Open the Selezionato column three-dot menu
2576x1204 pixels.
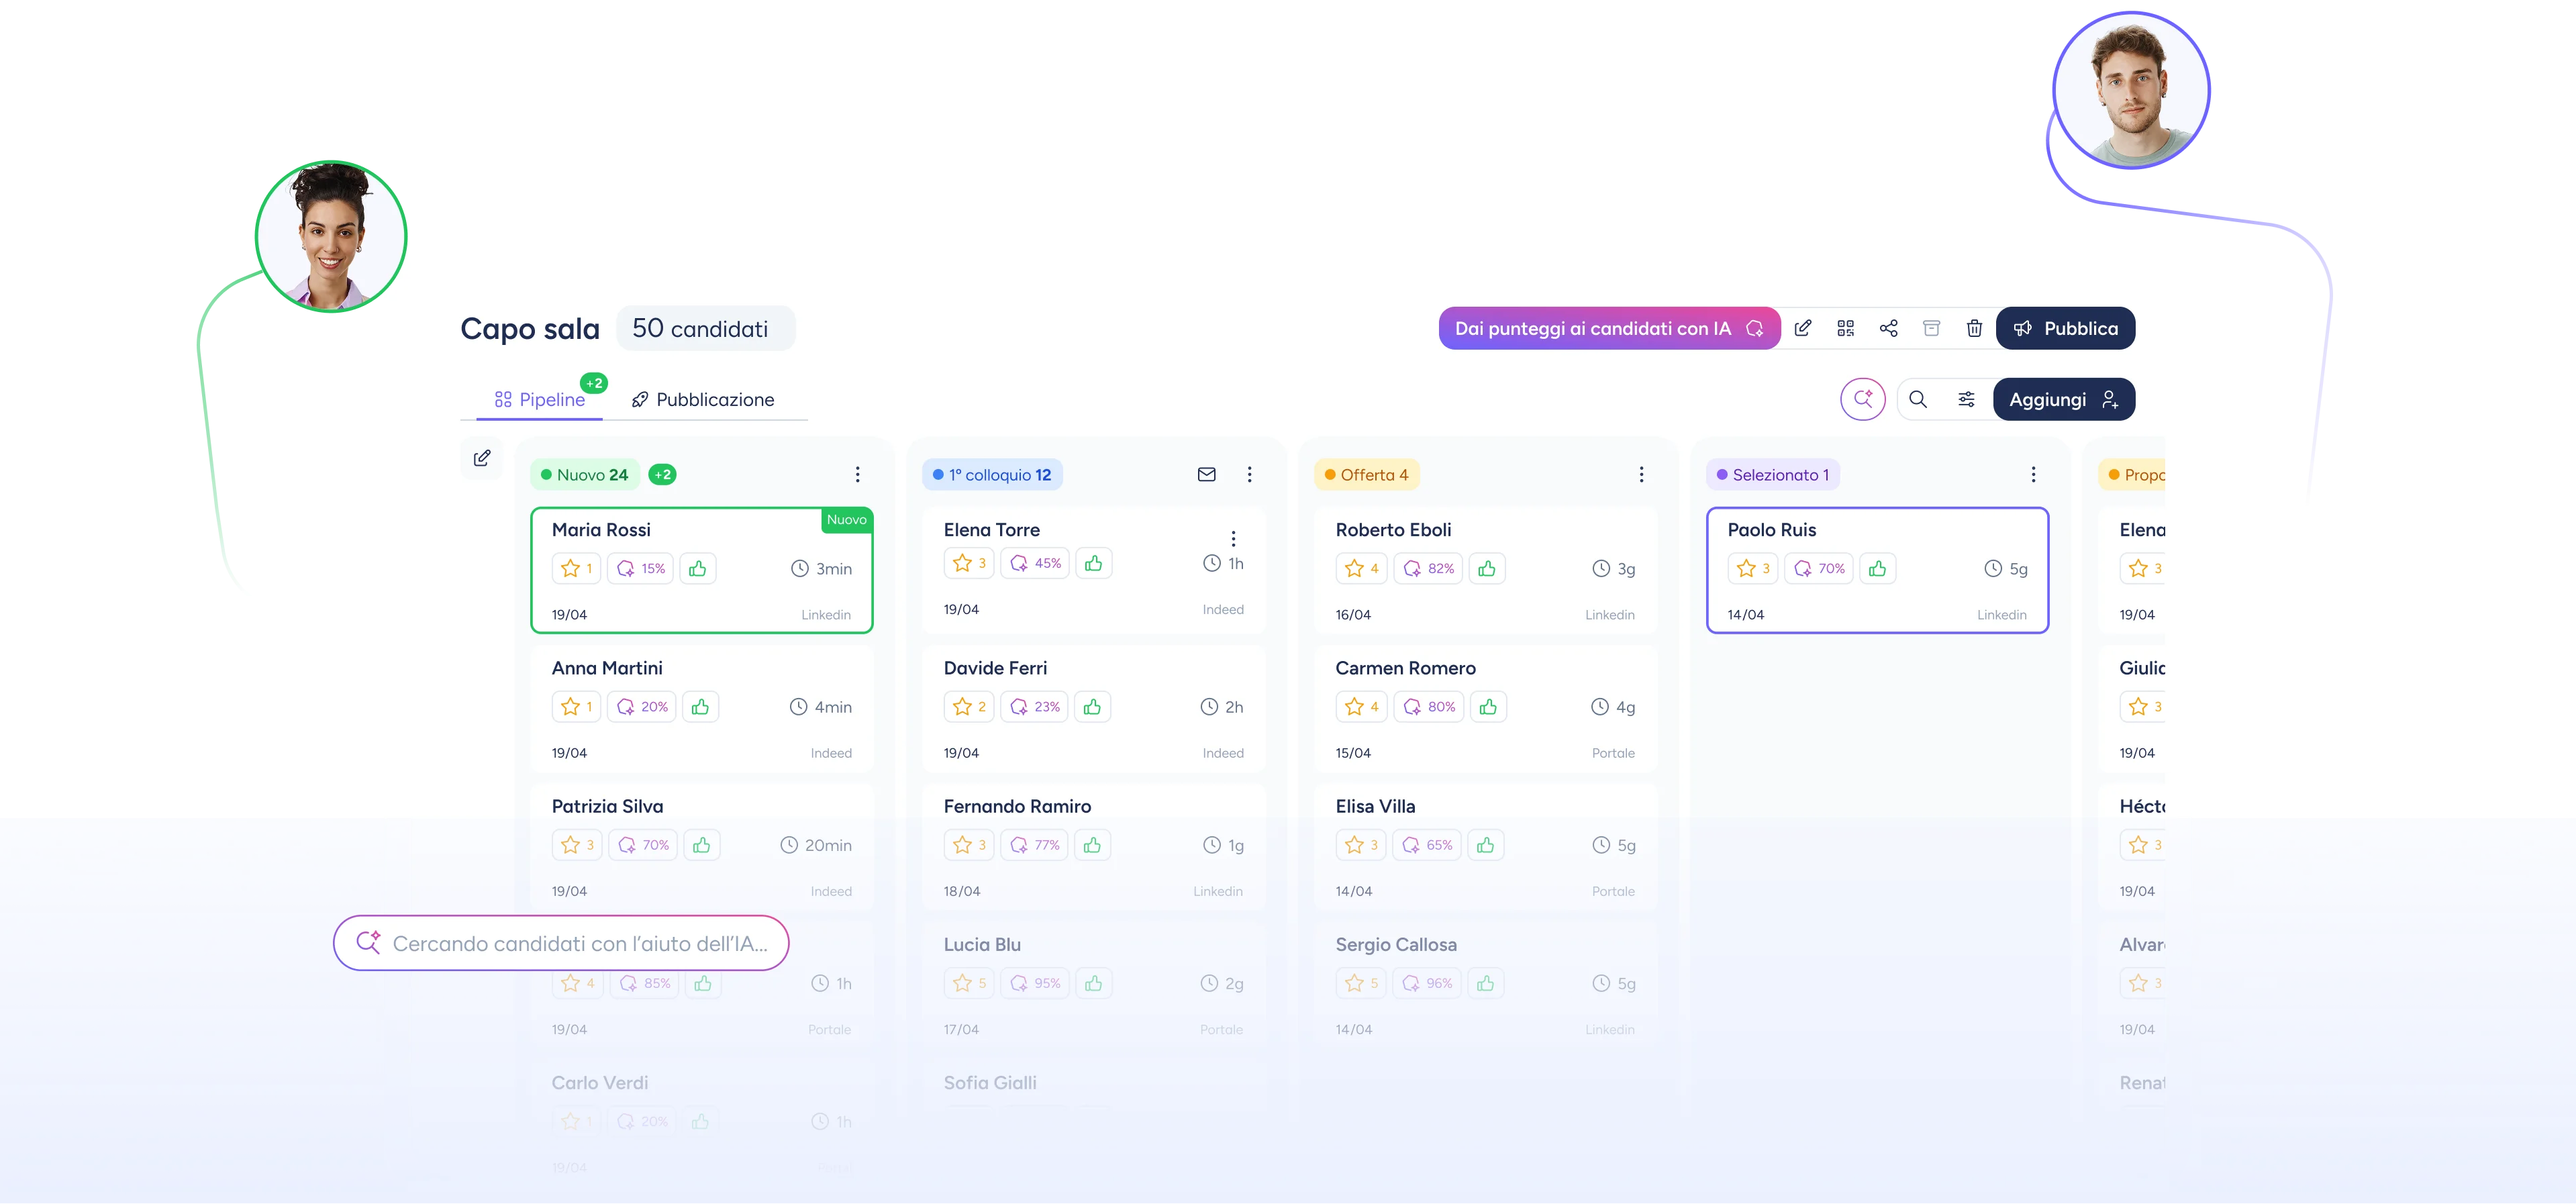[x=2033, y=474]
